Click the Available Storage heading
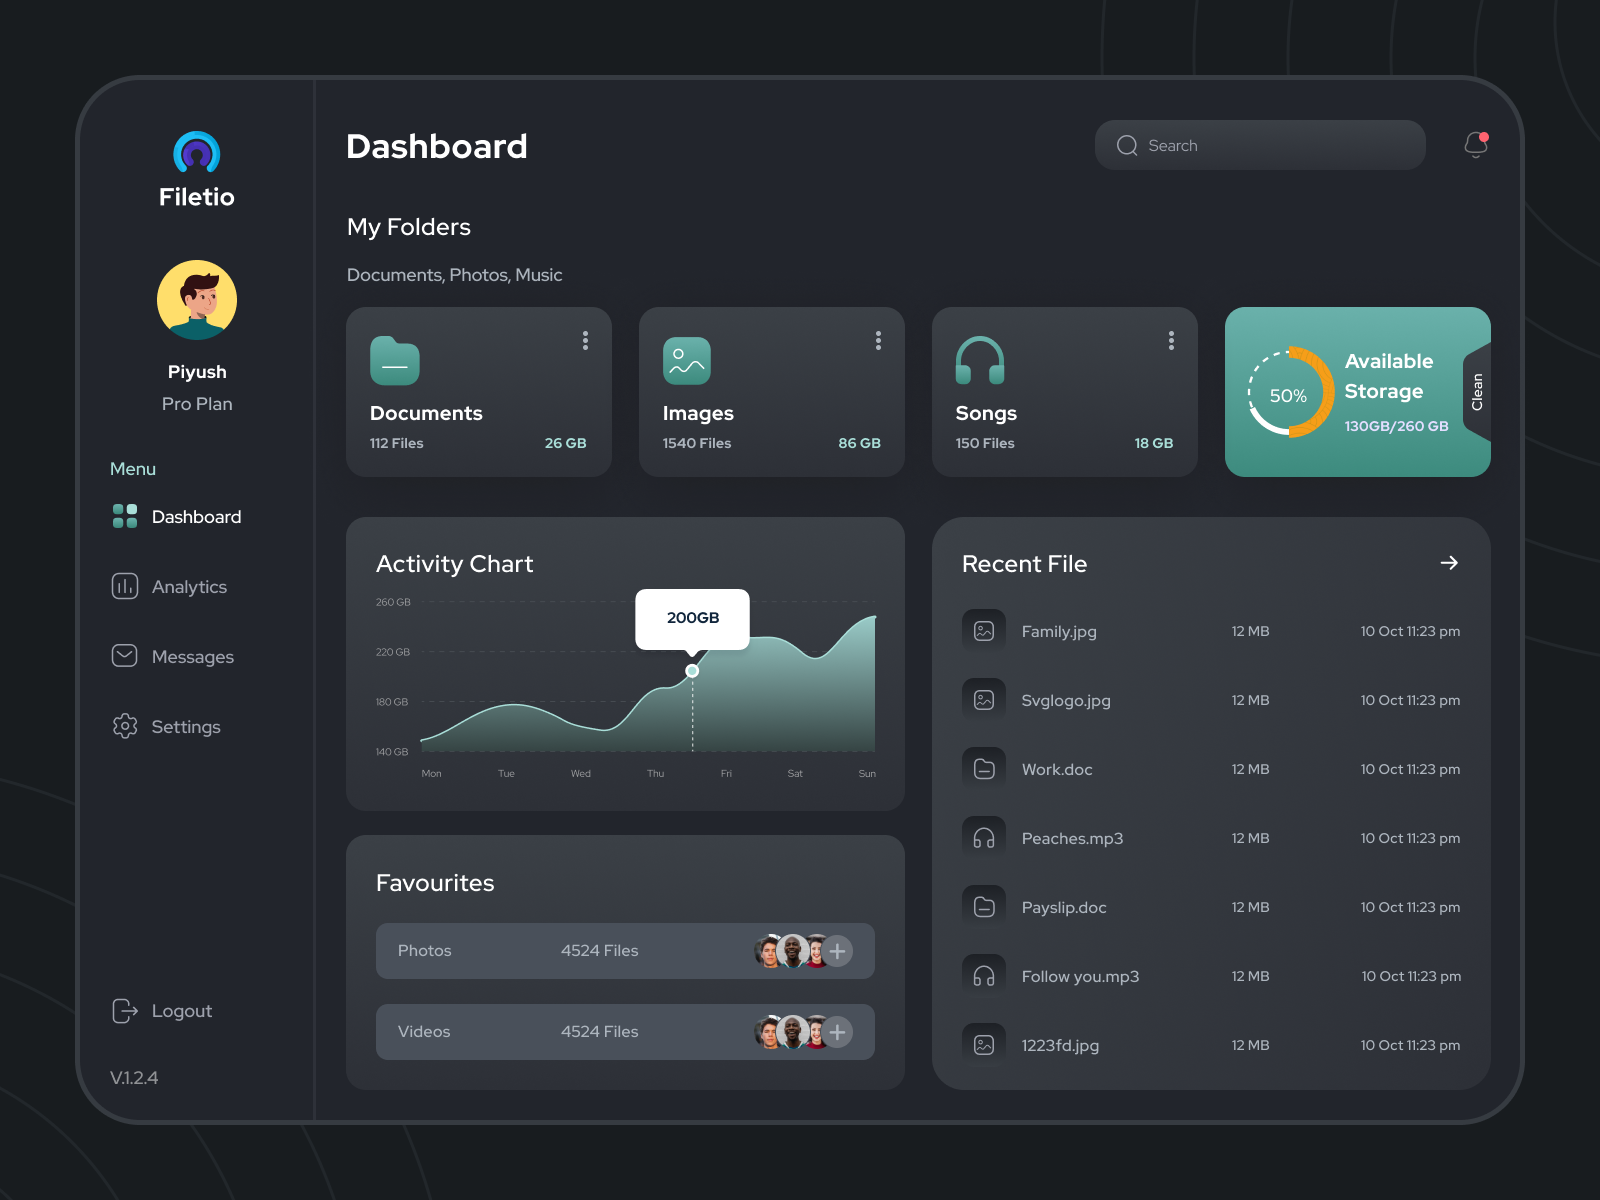Image resolution: width=1600 pixels, height=1200 pixels. click(x=1389, y=376)
